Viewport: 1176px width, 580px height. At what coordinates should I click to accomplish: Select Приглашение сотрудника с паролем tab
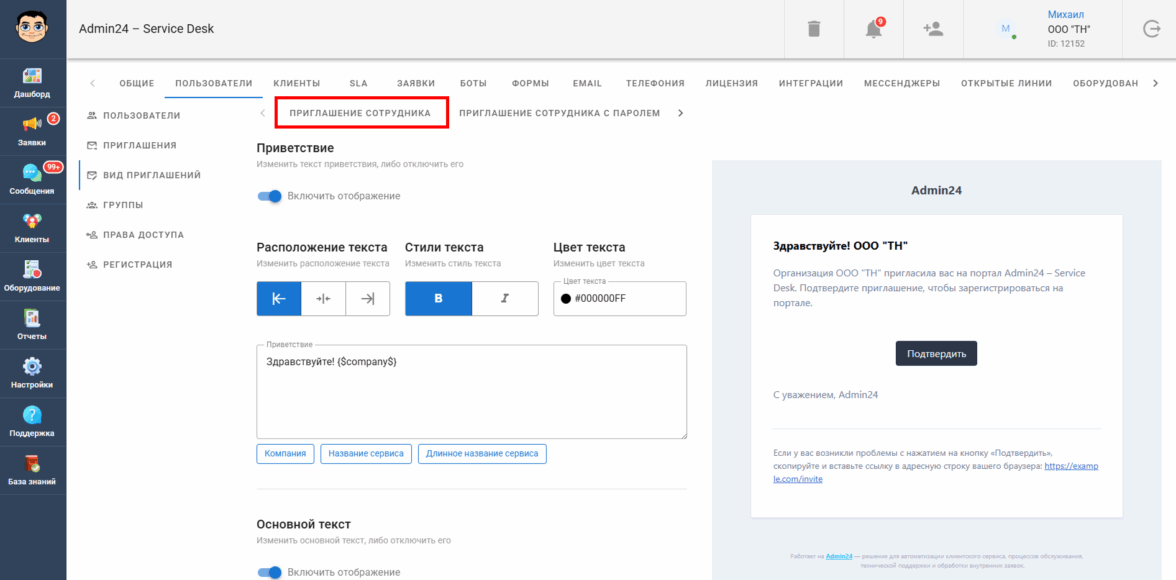click(559, 113)
